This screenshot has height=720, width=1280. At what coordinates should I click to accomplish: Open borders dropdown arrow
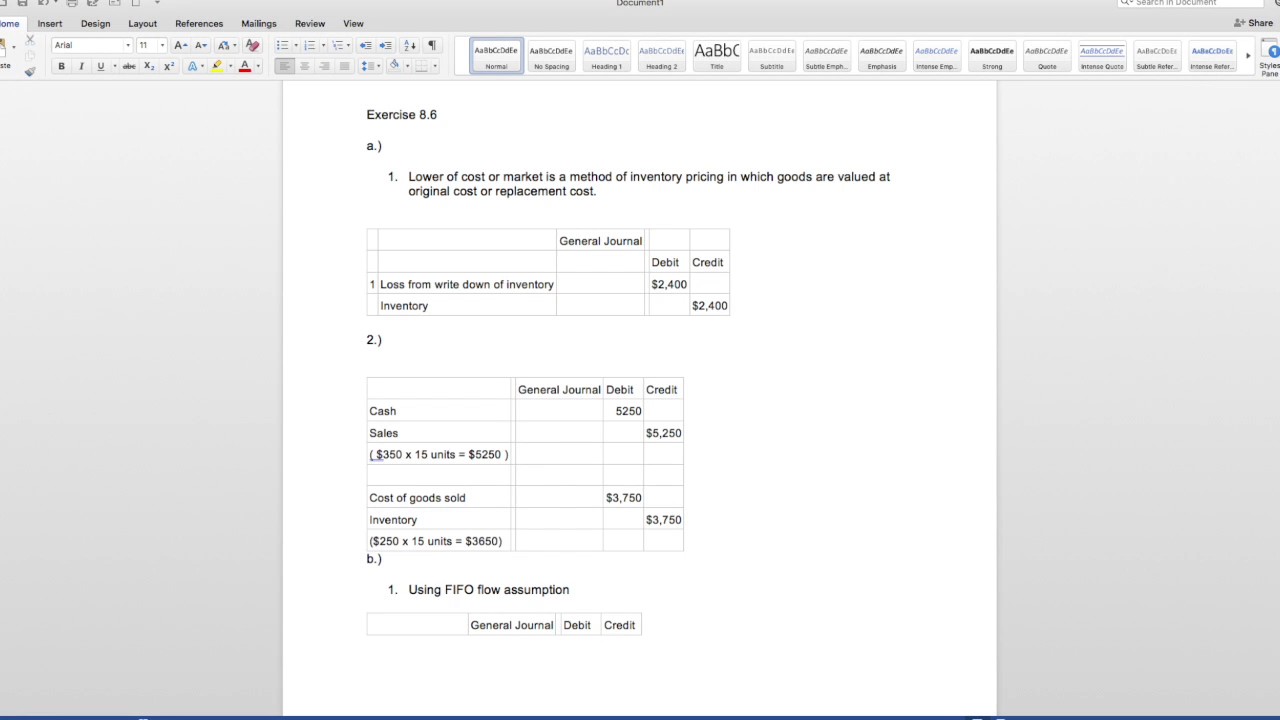tap(434, 66)
